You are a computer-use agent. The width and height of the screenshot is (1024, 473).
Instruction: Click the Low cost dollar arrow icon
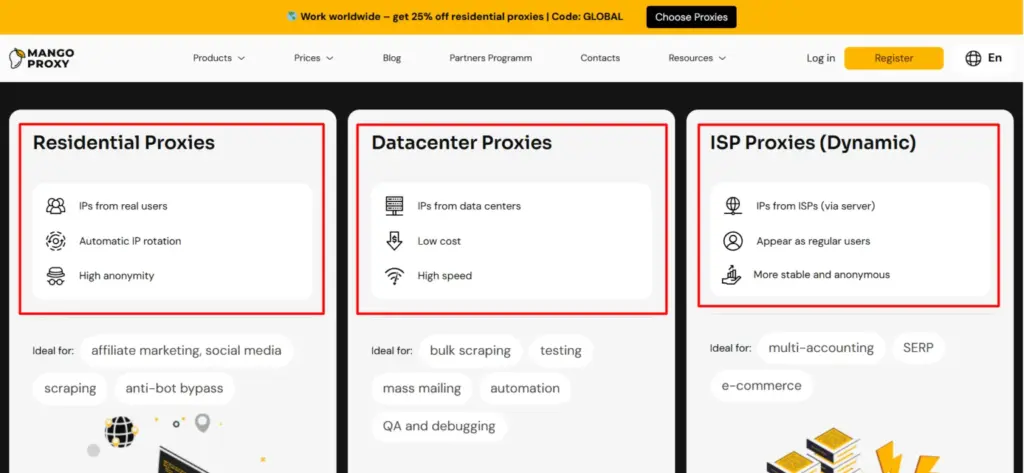(394, 241)
